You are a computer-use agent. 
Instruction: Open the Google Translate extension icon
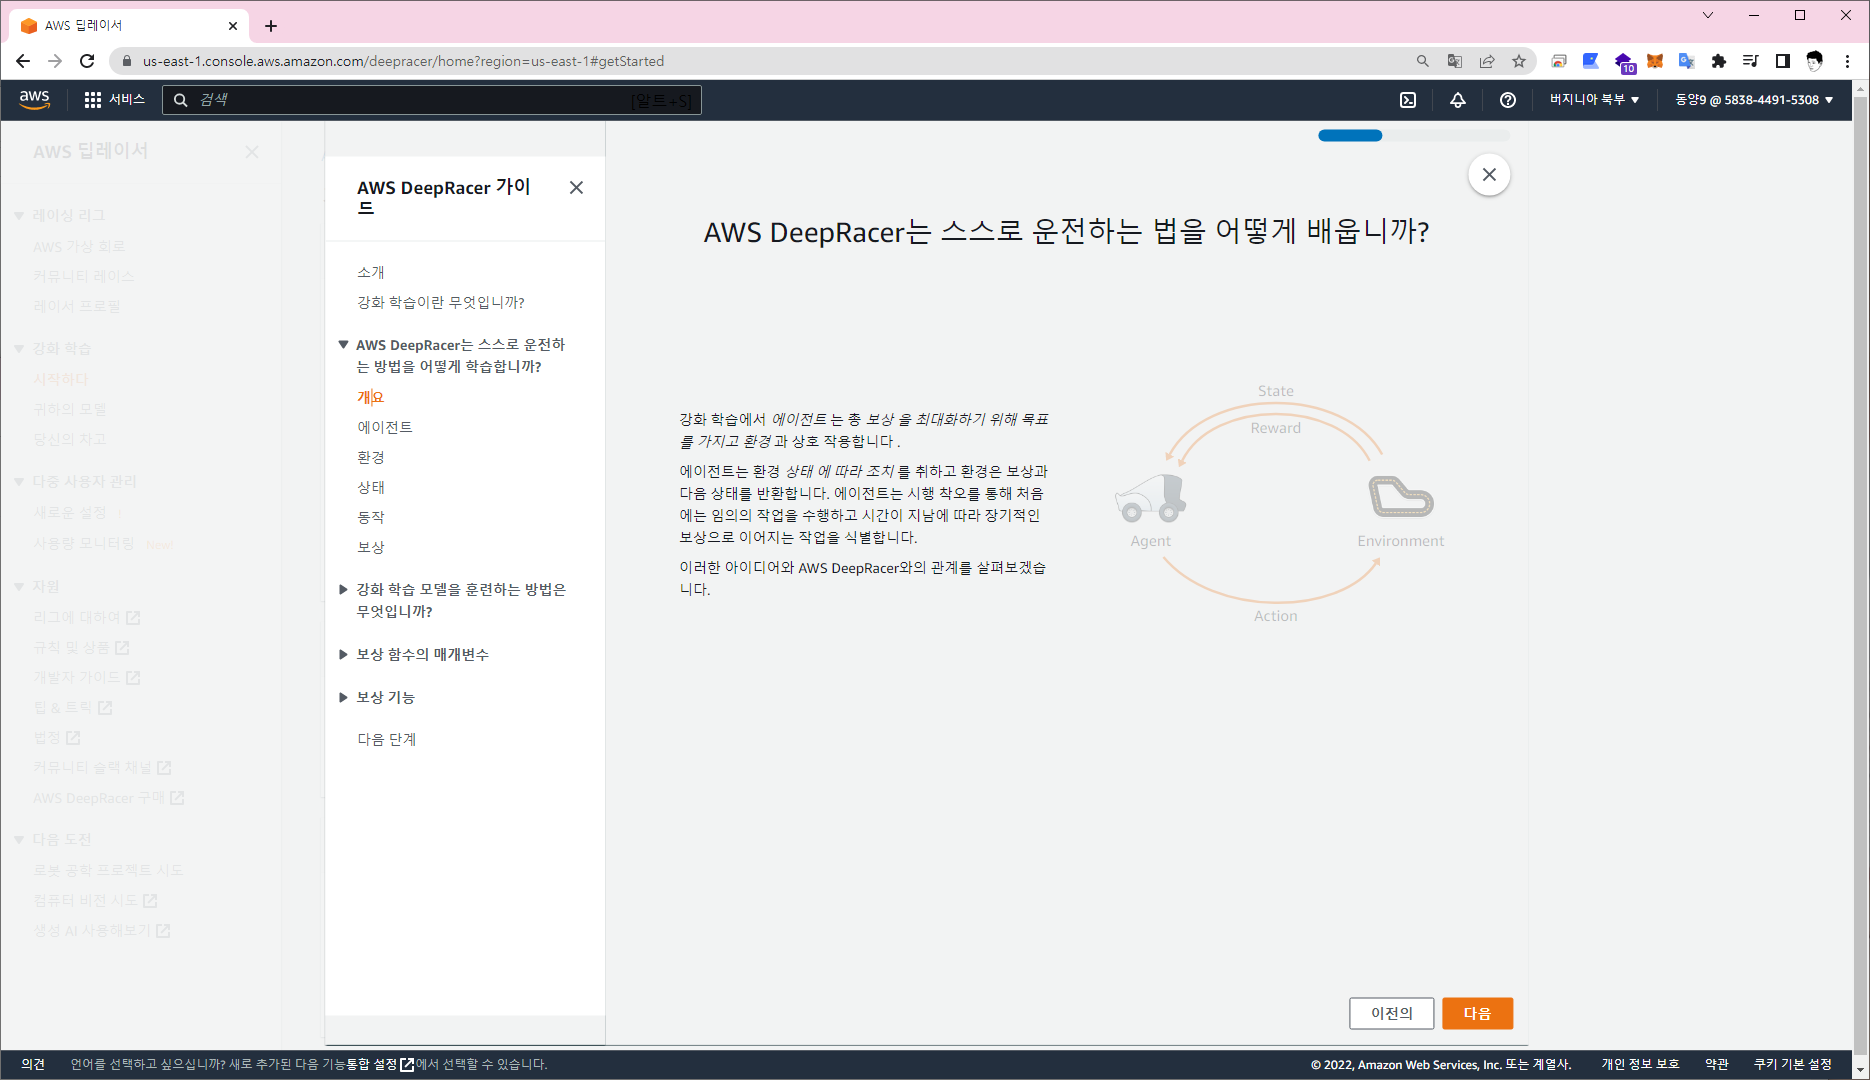click(1687, 61)
